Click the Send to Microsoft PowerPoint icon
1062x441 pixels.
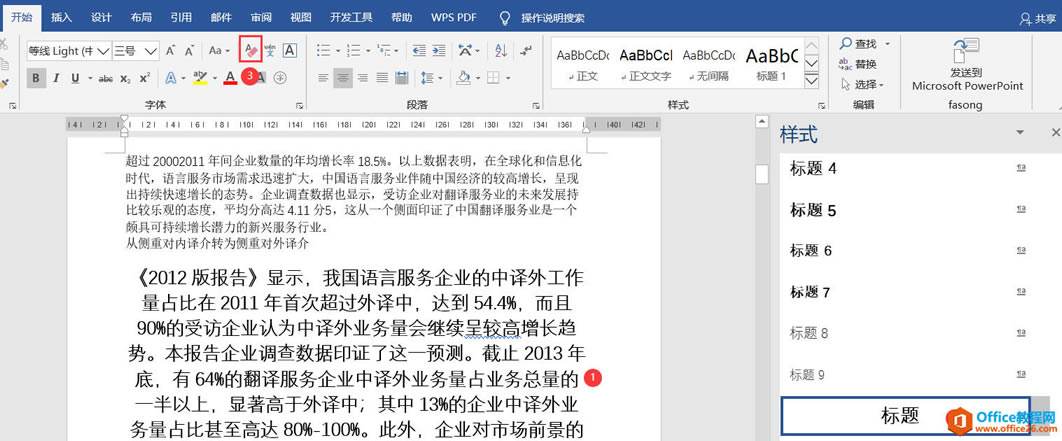tap(967, 51)
